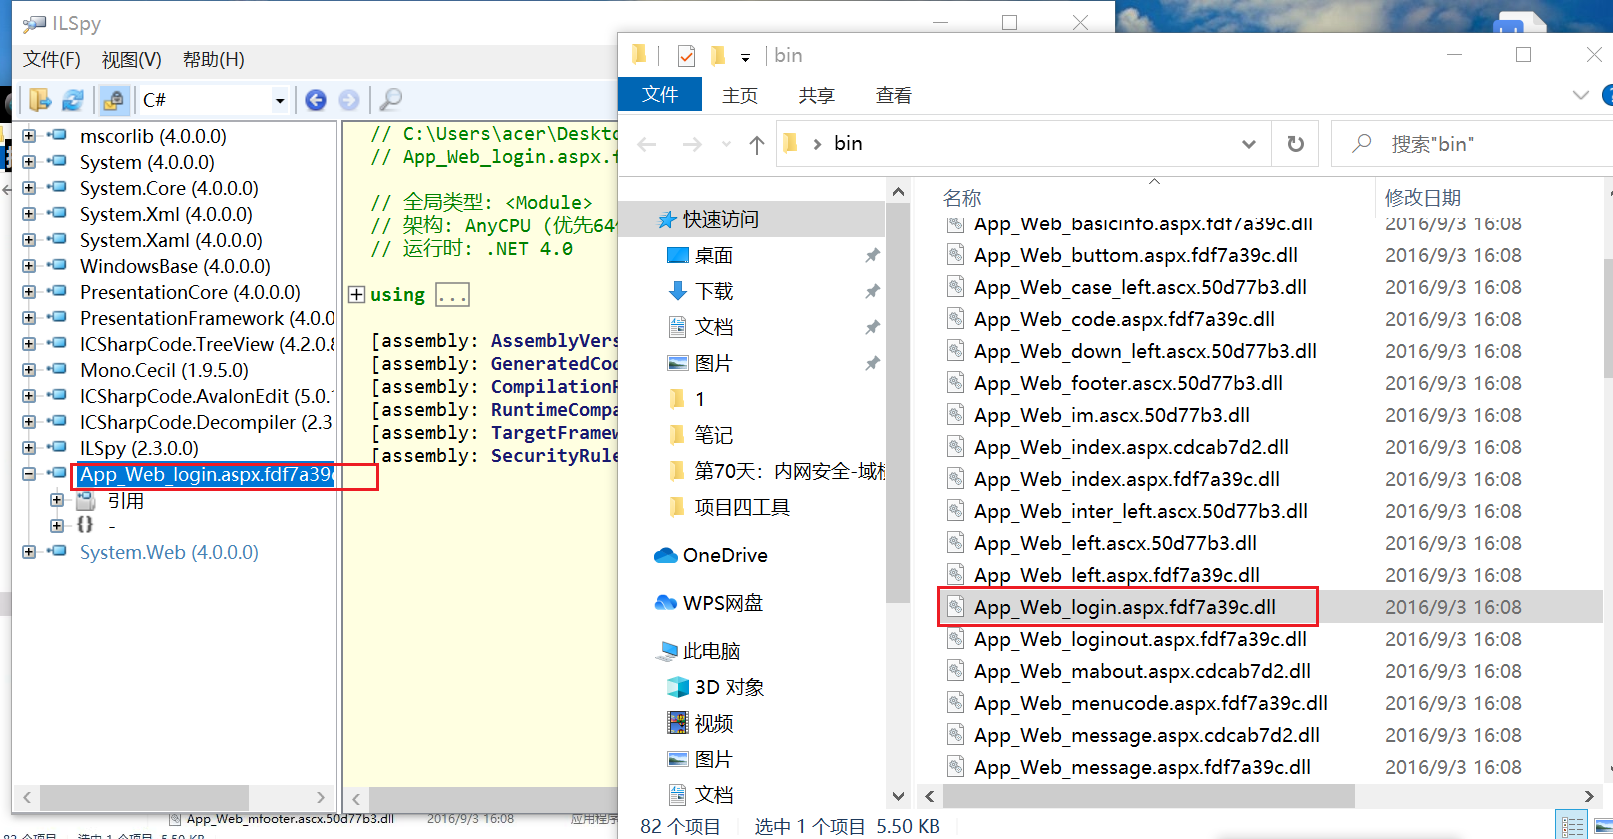Select ILSpy (2.3.0.0) in assembly tree
Image resolution: width=1613 pixels, height=839 pixels.
[139, 448]
